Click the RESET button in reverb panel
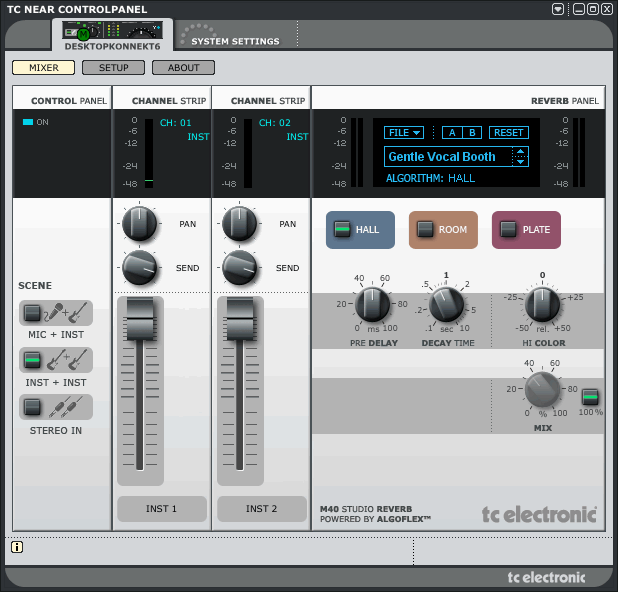Image resolution: width=618 pixels, height=592 pixels. [x=508, y=132]
